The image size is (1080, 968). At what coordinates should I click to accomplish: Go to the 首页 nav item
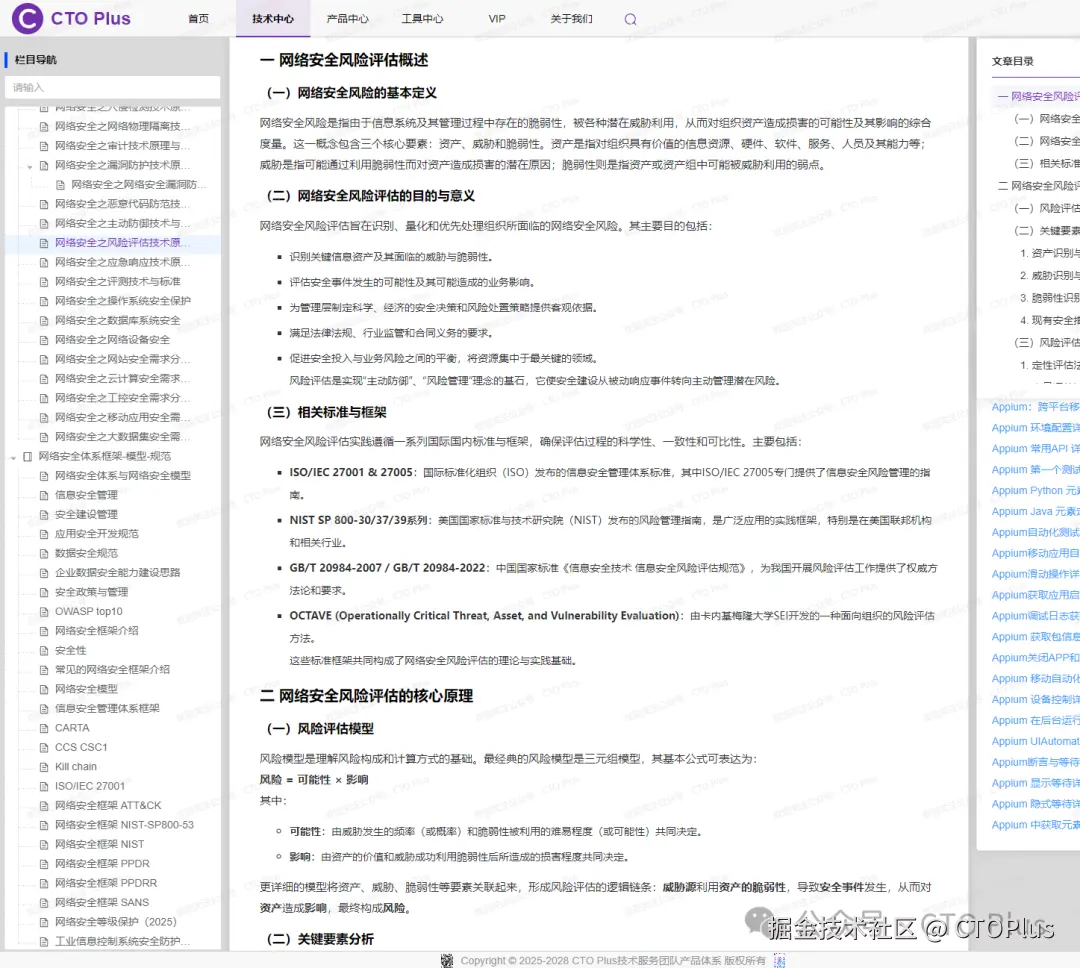pos(198,19)
